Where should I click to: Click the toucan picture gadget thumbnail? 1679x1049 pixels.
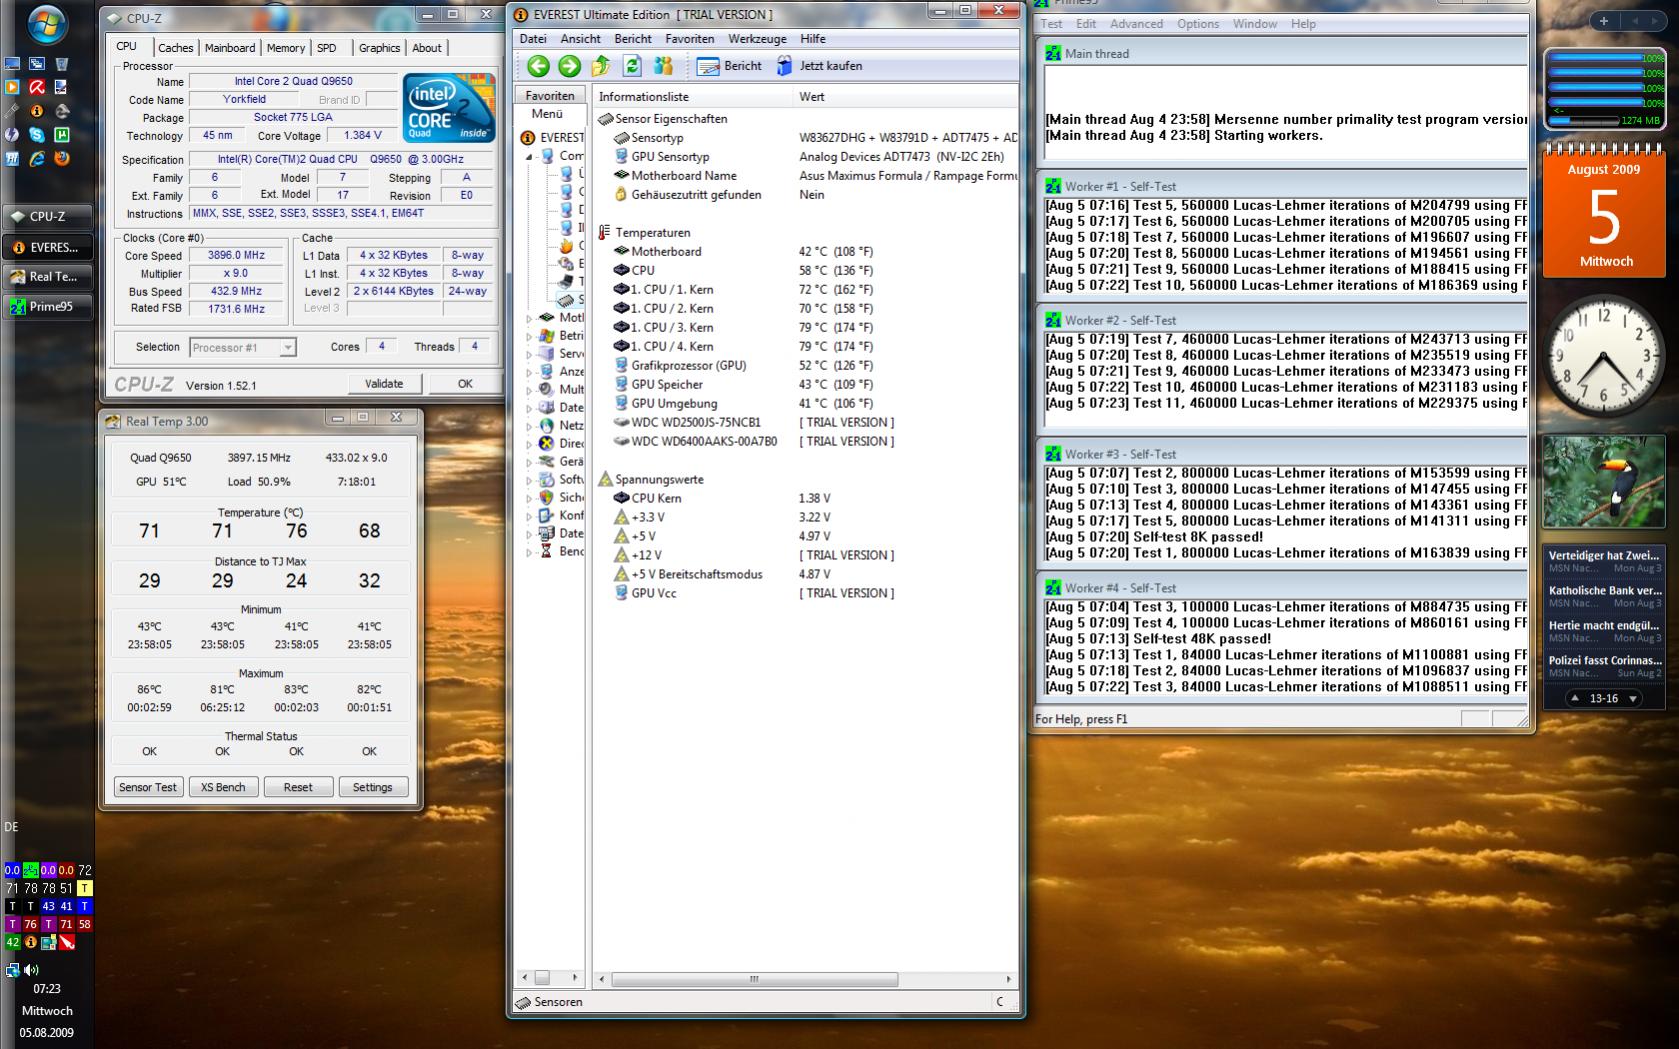click(x=1603, y=481)
